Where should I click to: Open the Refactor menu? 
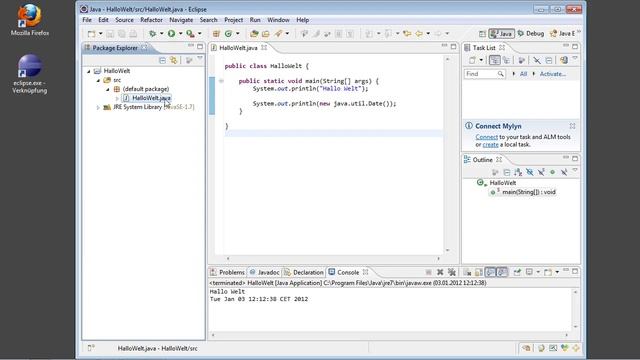(x=151, y=20)
